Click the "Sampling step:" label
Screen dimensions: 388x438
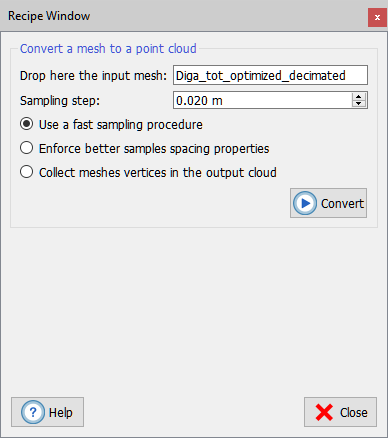60,101
